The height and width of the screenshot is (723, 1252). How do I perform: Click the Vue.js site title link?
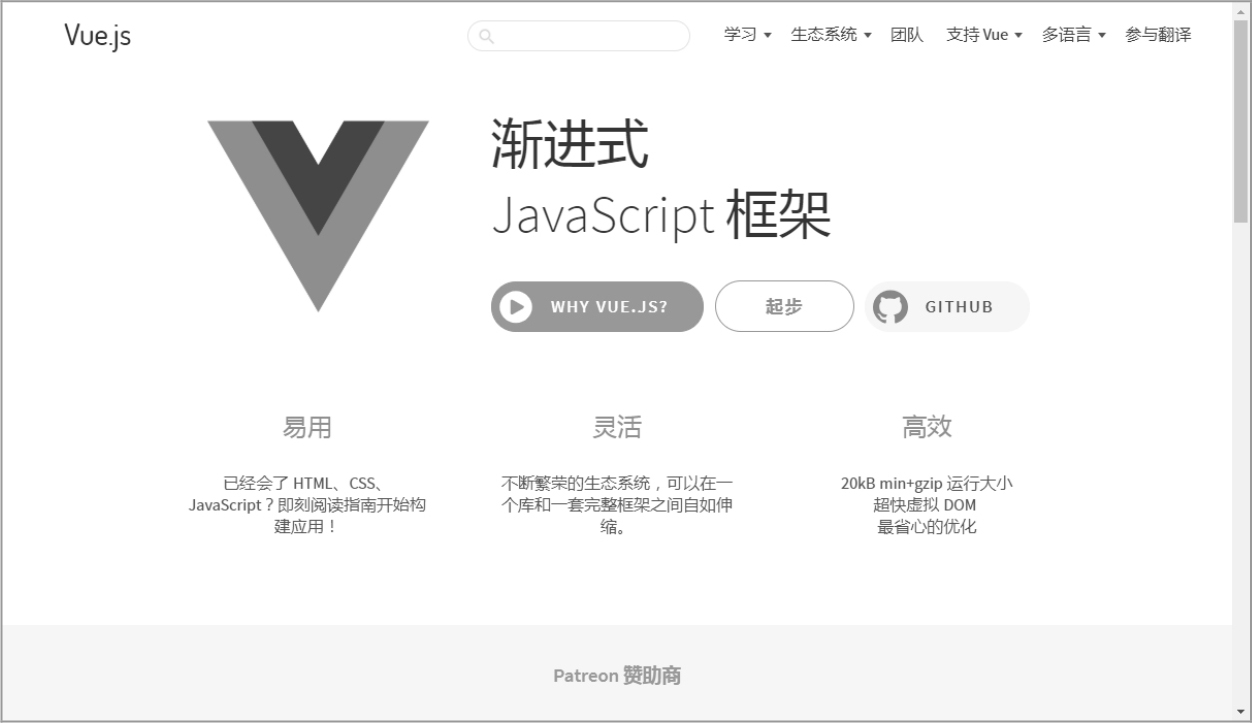[x=97, y=35]
